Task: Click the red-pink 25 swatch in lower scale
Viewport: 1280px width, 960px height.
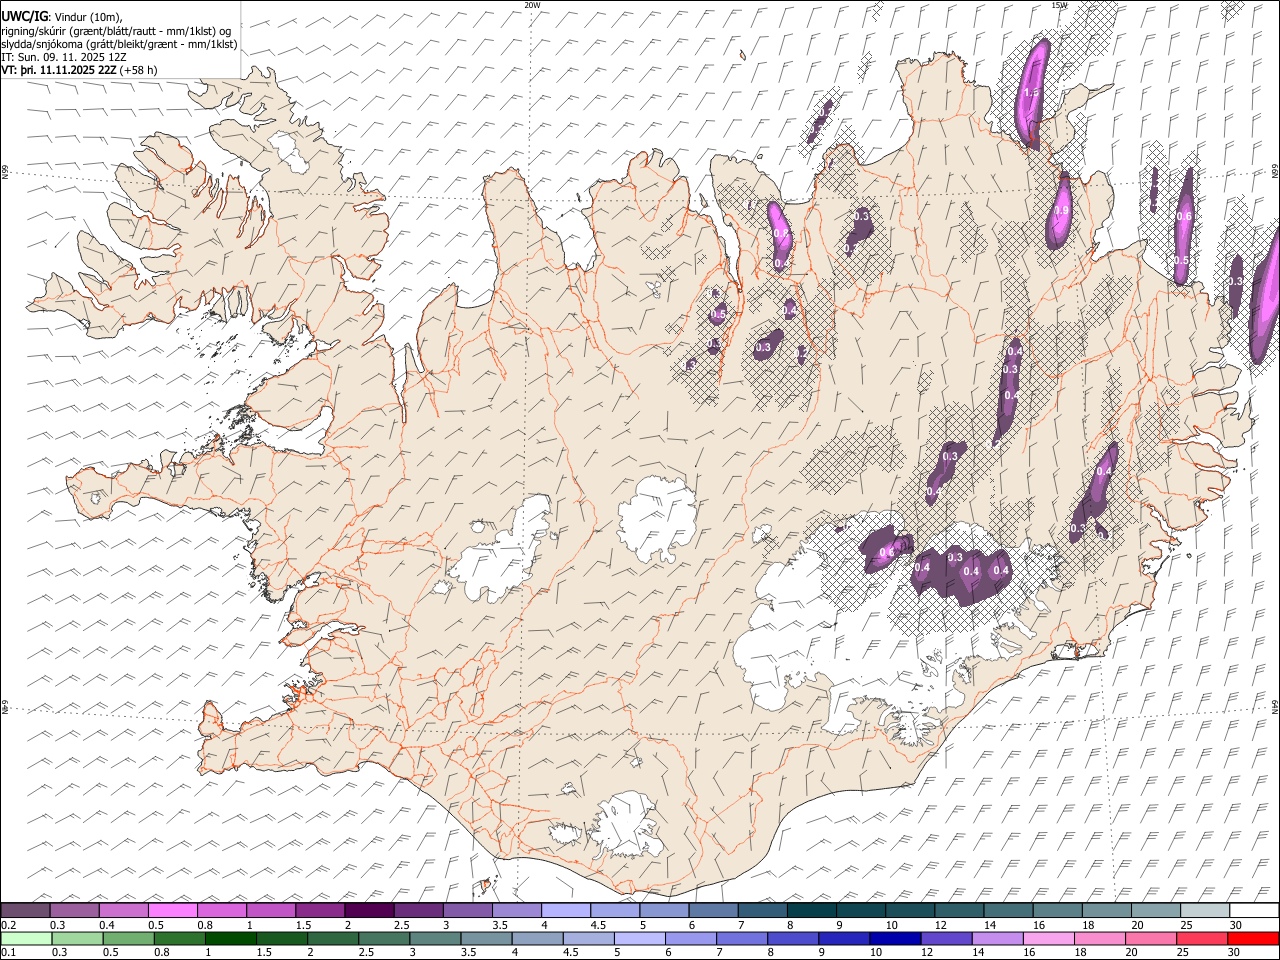Action: pyautogui.click(x=1203, y=938)
